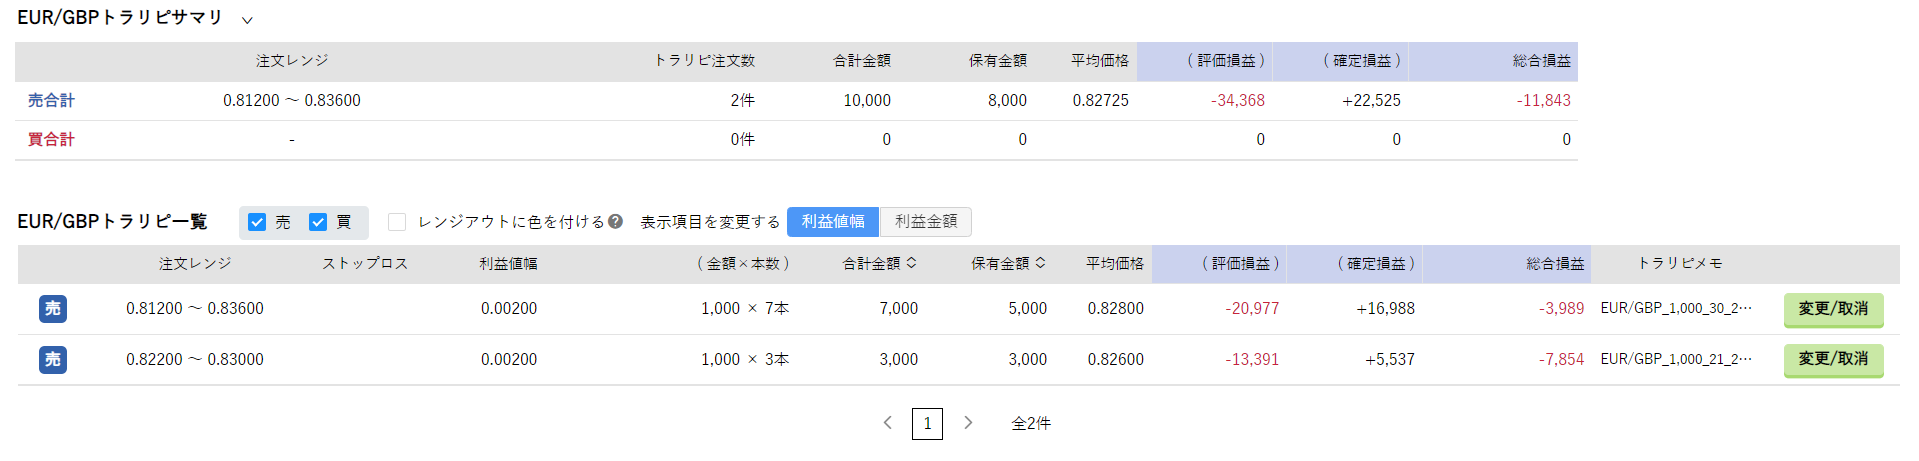This screenshot has height=461, width=1919.
Task: Click the 評価損益 column header in the list
Action: pos(1241,264)
